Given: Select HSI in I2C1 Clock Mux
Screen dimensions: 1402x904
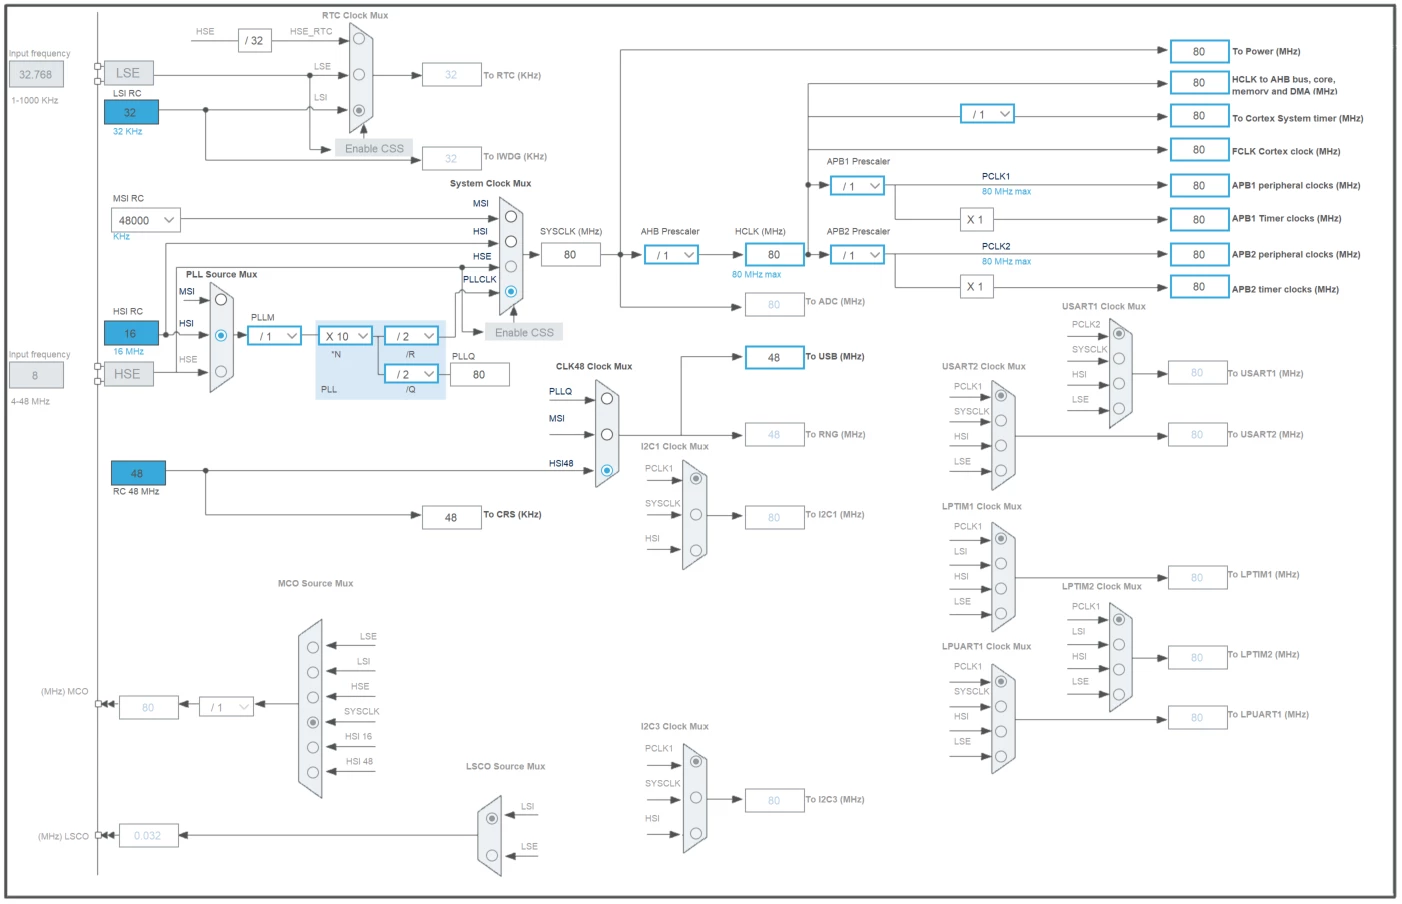Looking at the screenshot, I should (696, 550).
